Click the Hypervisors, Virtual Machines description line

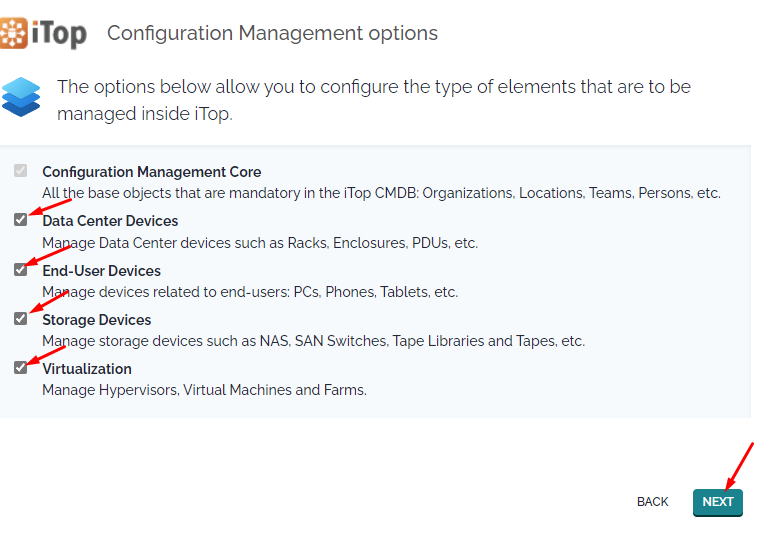204,390
